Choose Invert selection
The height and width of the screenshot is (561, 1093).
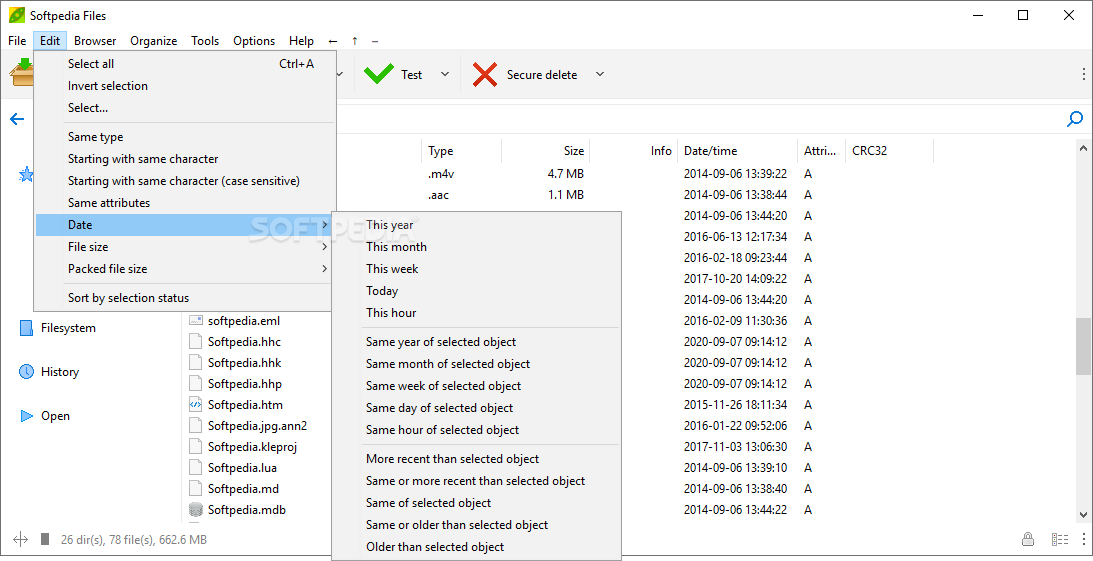coord(184,86)
